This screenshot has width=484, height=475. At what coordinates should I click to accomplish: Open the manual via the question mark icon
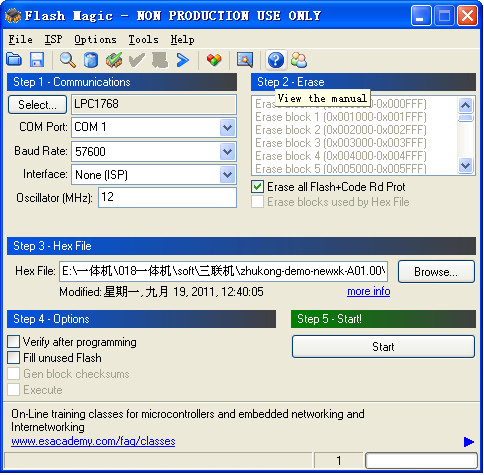pos(276,60)
